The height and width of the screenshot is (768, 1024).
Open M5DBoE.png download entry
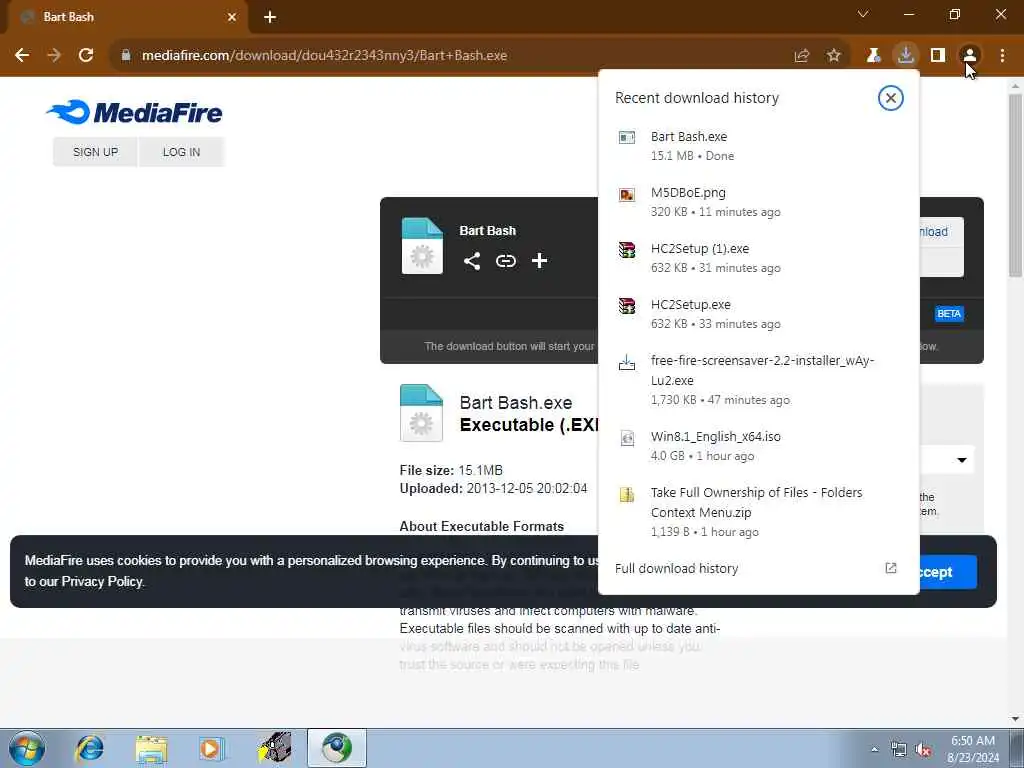click(x=759, y=202)
